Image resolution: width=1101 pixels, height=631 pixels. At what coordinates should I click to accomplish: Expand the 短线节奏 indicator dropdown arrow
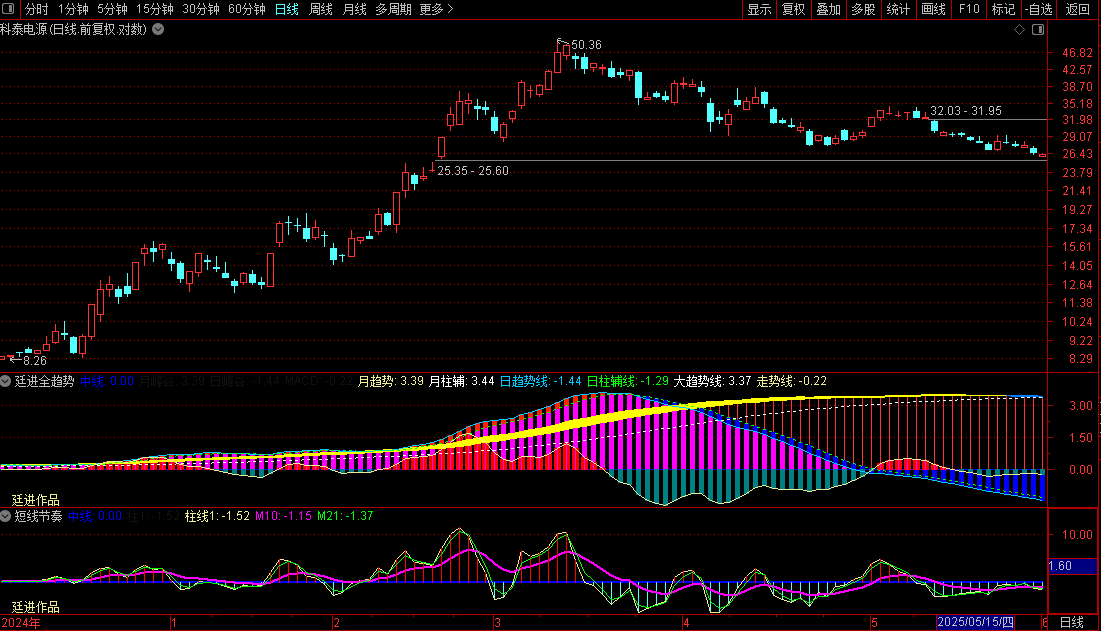coord(6,516)
